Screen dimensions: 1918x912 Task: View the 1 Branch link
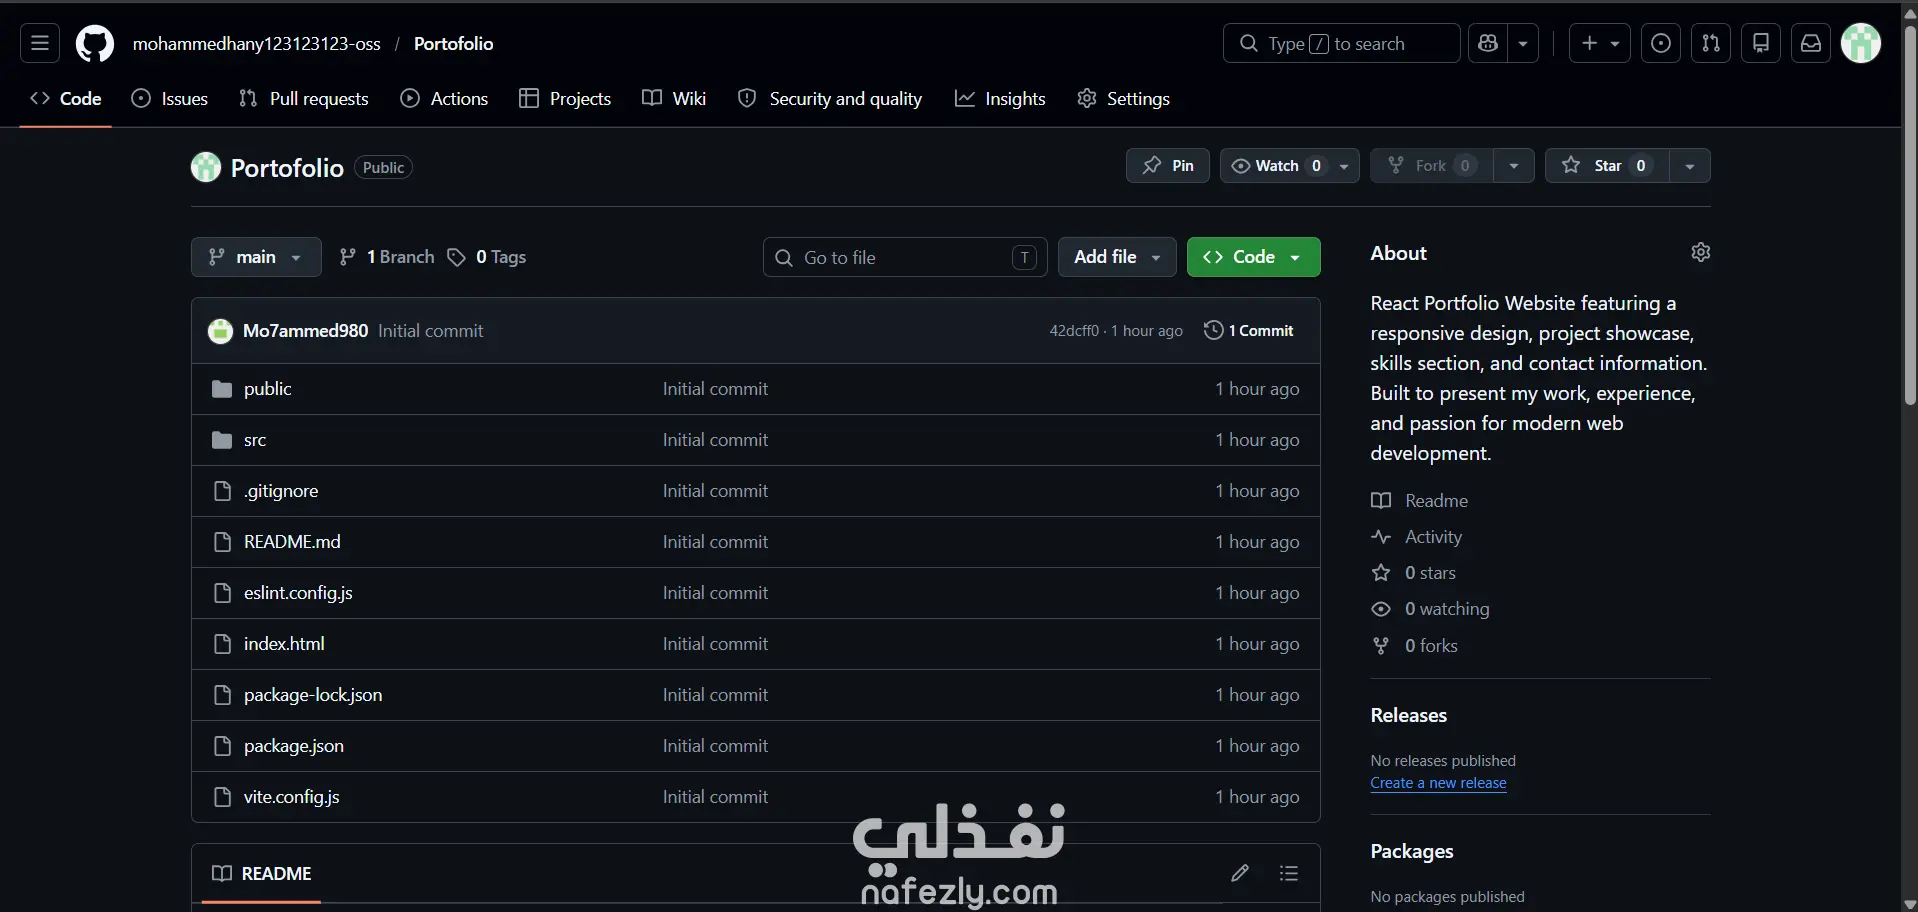[x=387, y=257]
